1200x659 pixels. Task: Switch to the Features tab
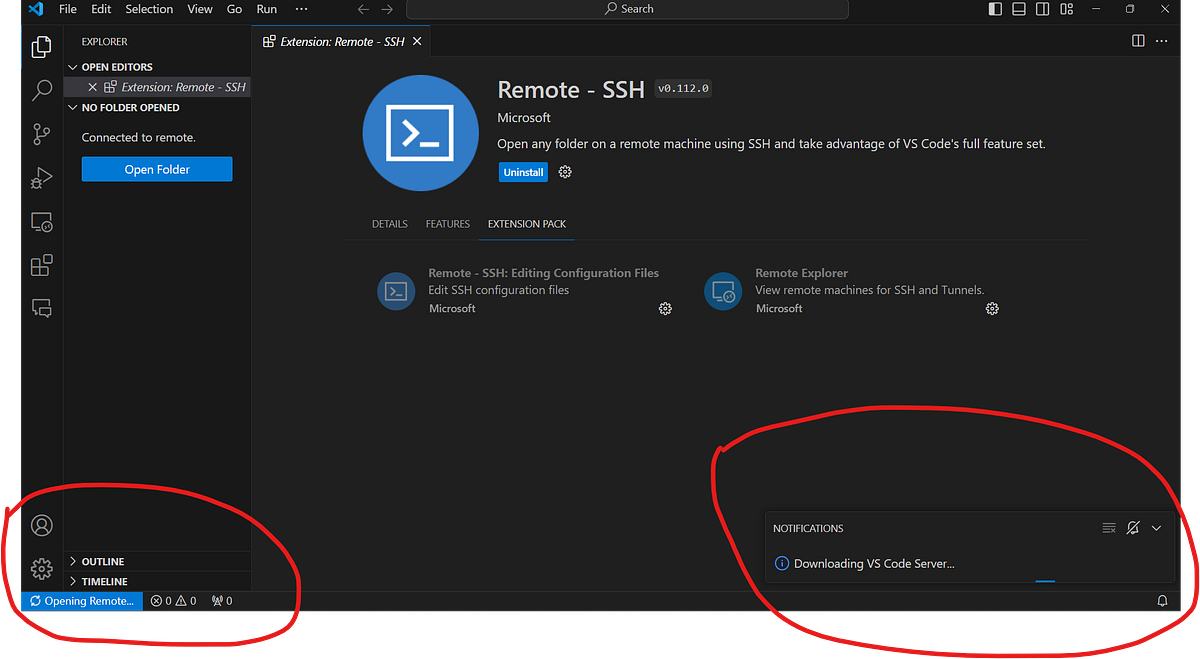click(x=447, y=224)
